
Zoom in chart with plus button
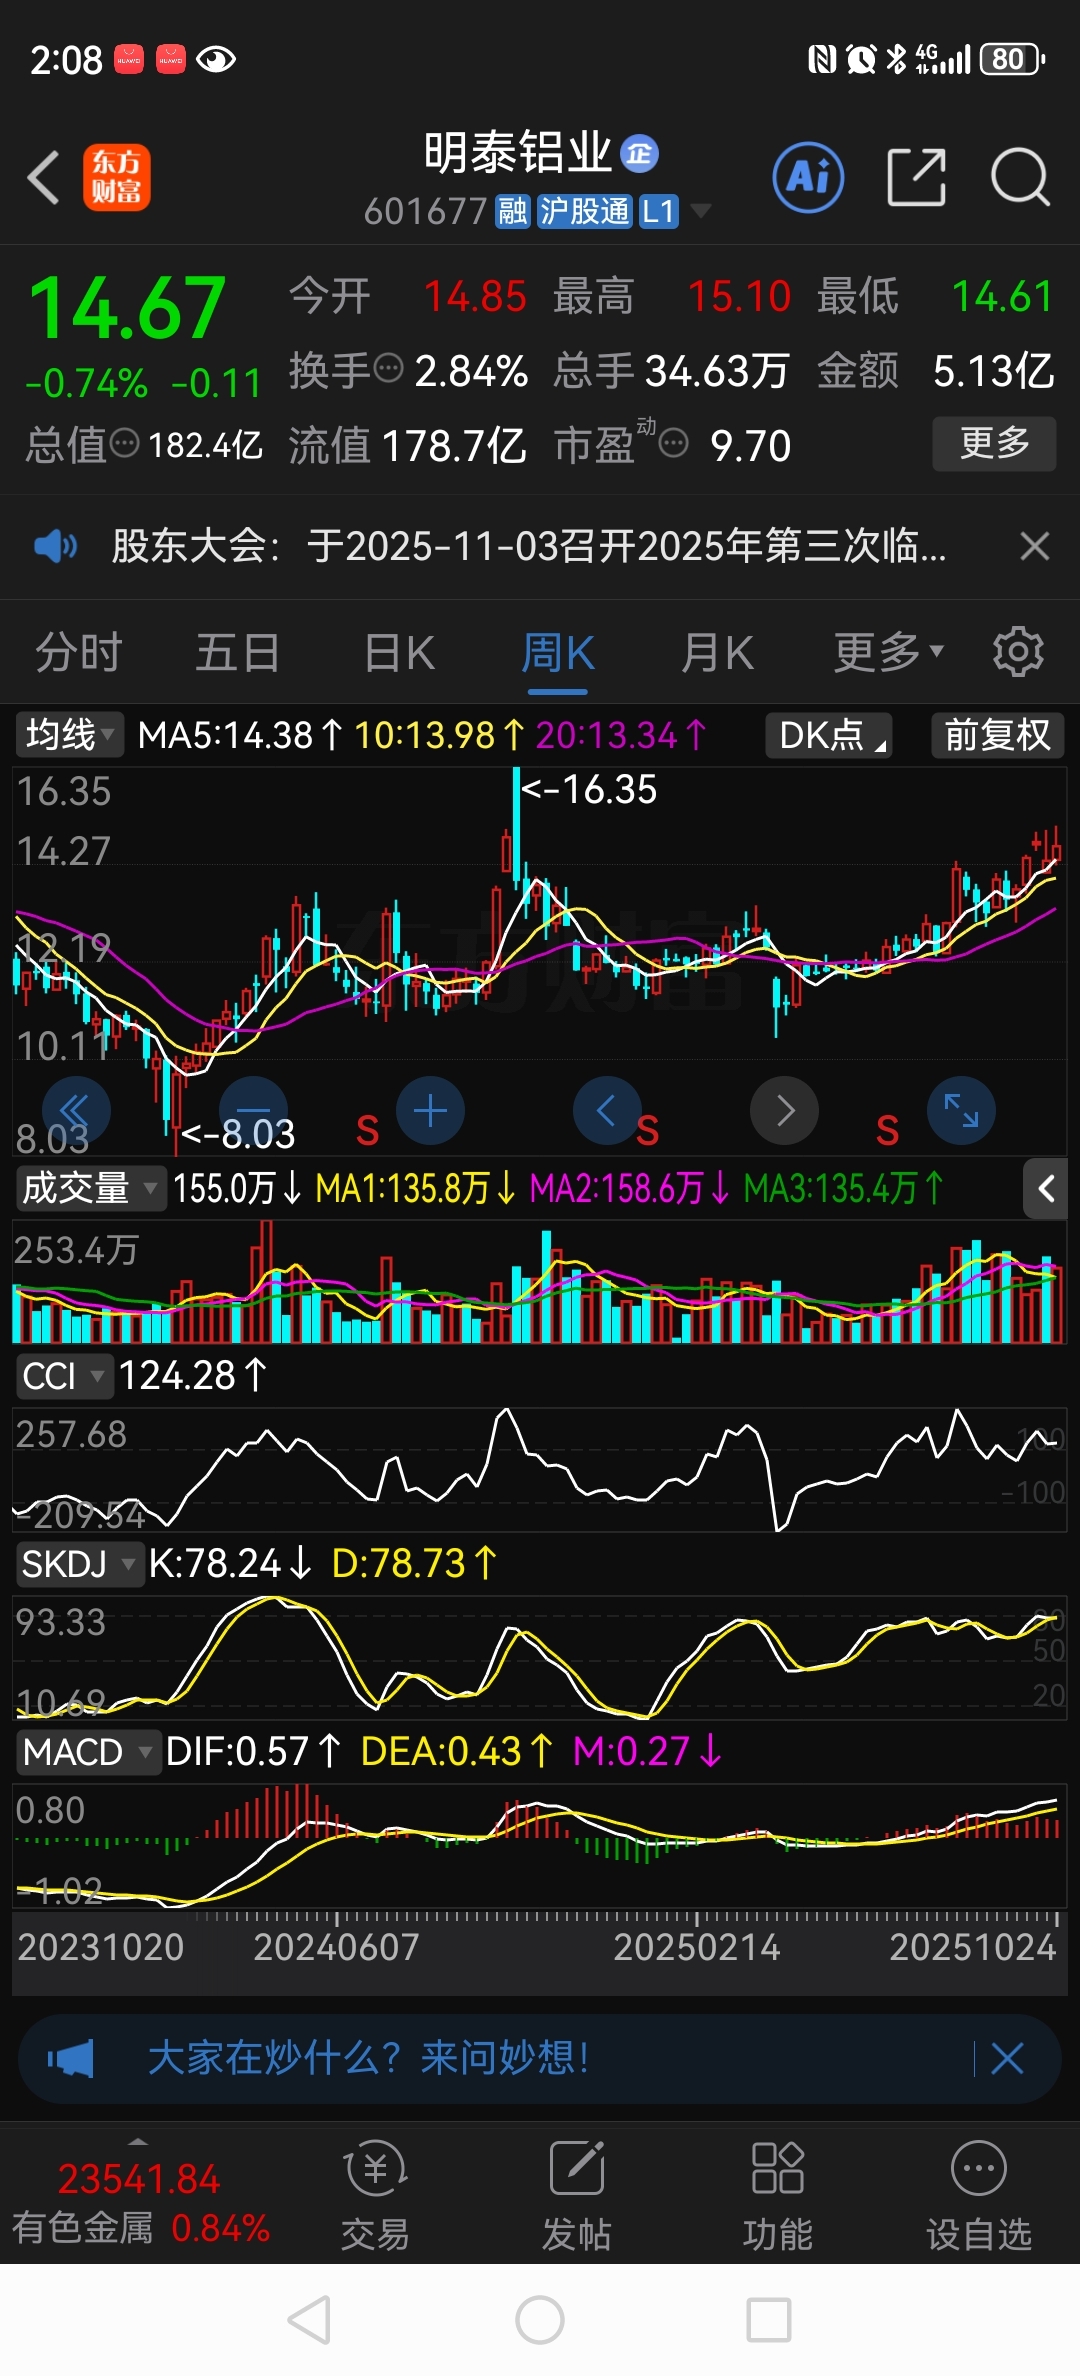coord(430,1110)
